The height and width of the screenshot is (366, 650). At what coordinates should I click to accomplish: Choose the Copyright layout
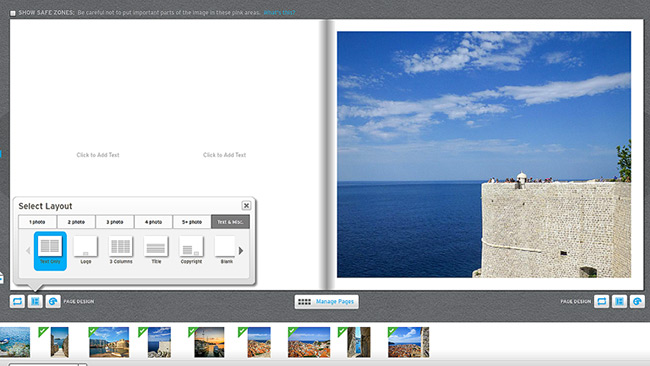click(191, 250)
